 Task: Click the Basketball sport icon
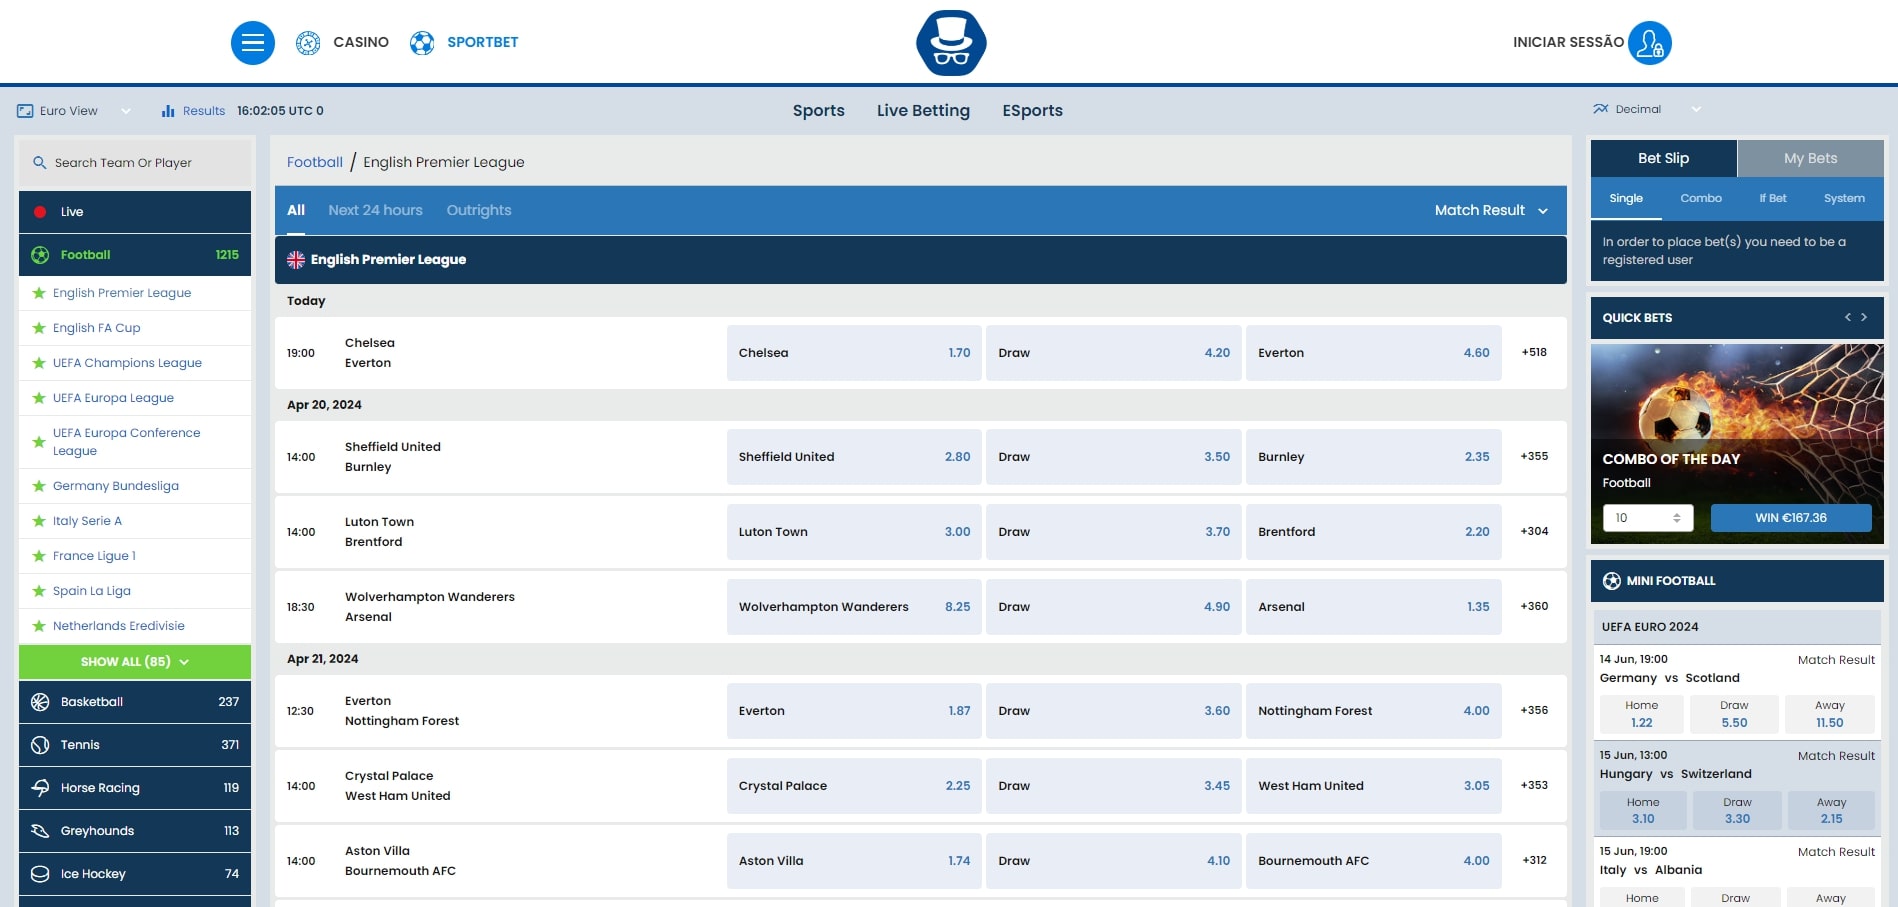(x=40, y=702)
